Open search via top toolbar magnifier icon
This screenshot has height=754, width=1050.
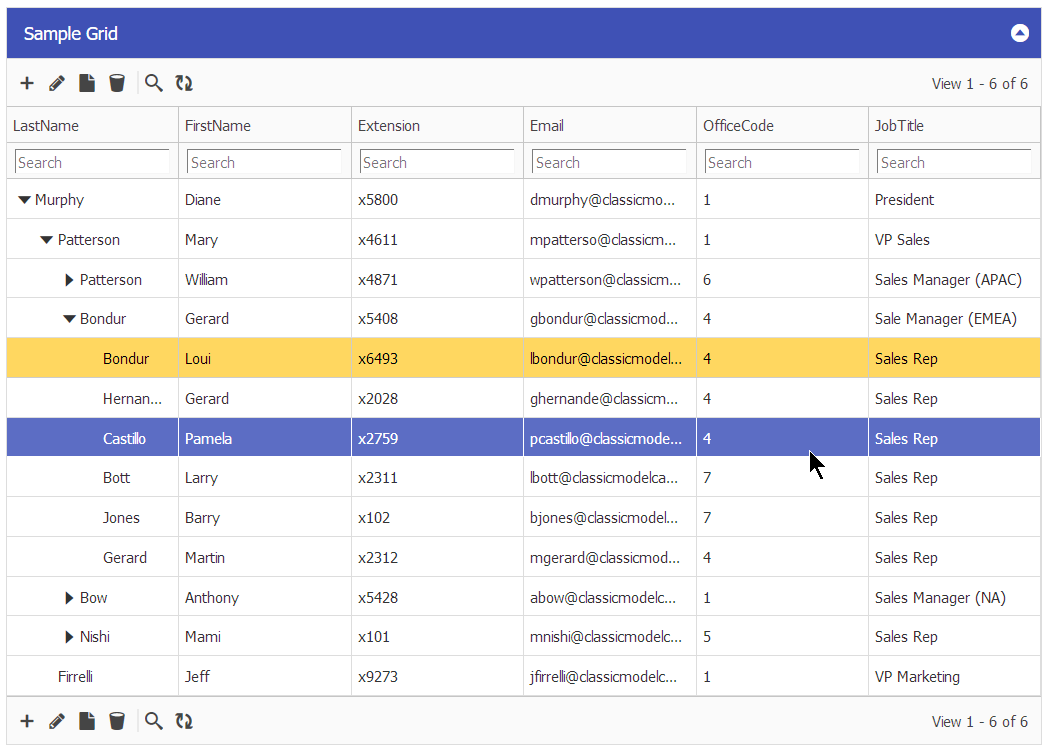(153, 83)
